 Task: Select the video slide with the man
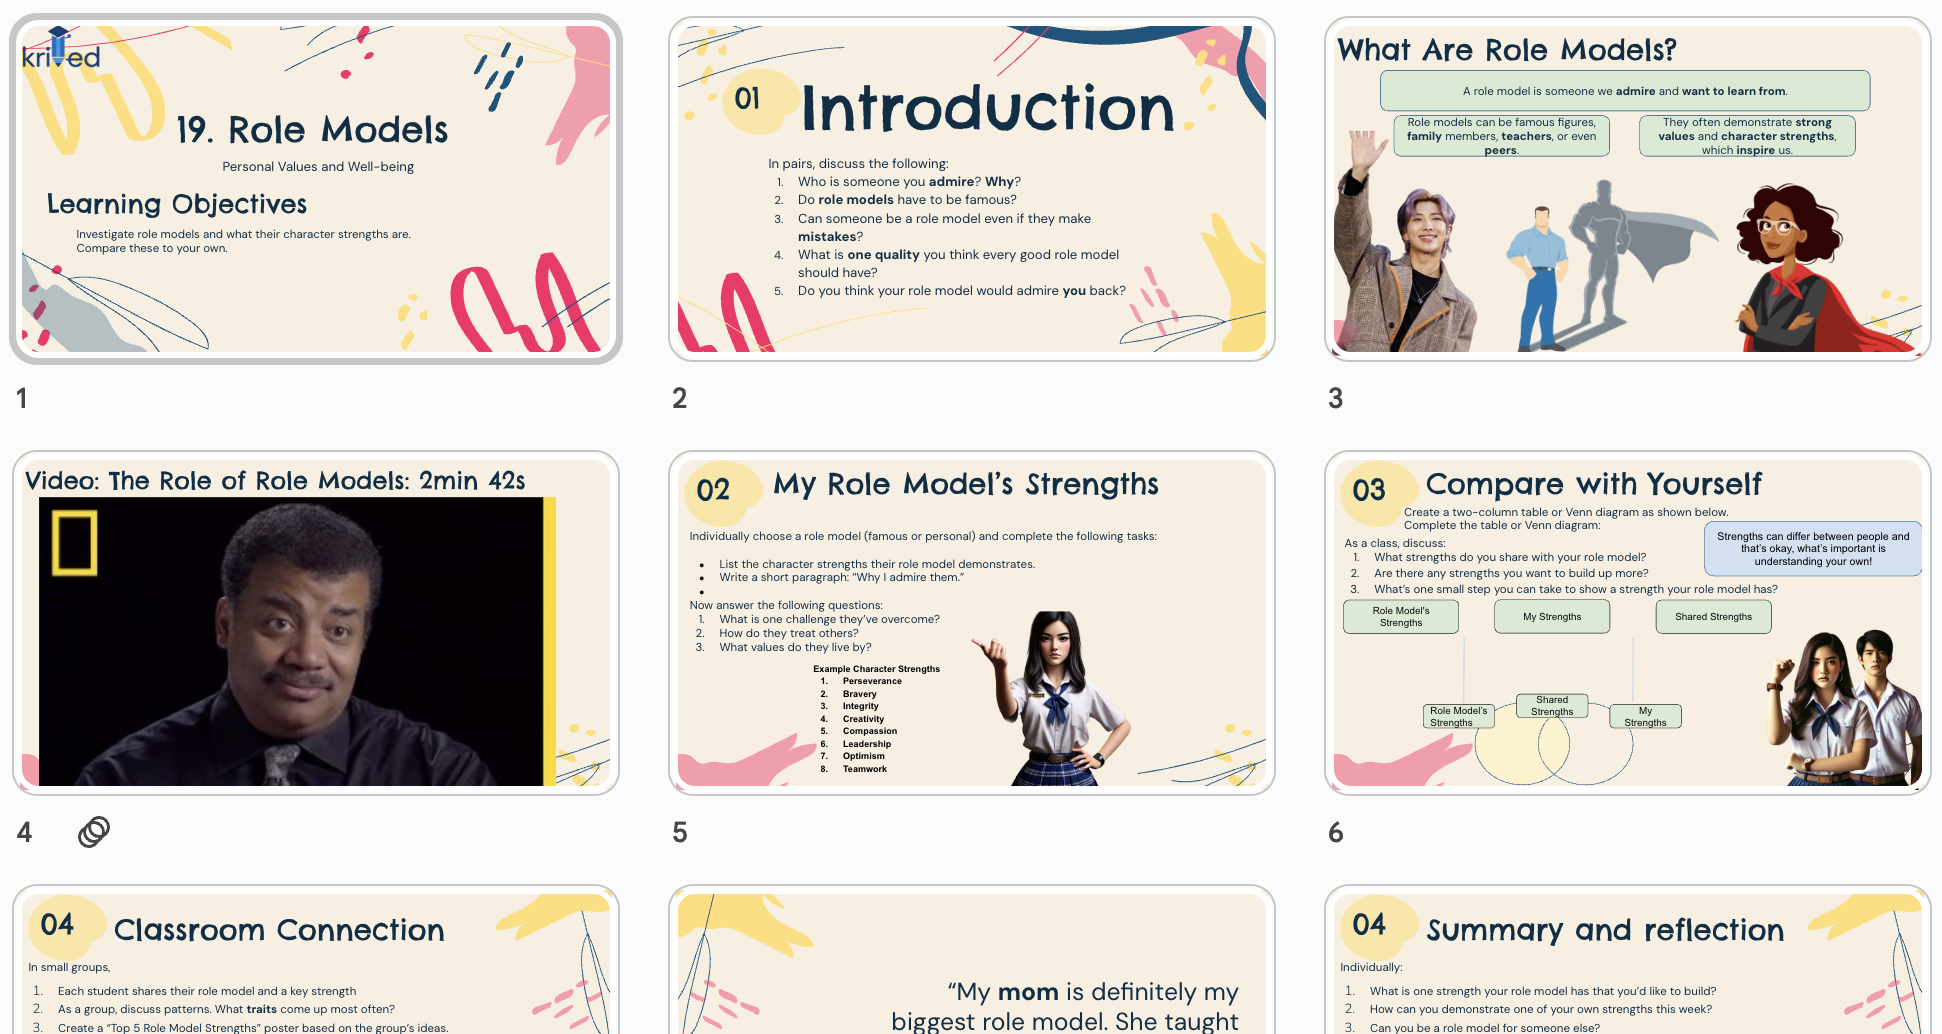(x=316, y=623)
